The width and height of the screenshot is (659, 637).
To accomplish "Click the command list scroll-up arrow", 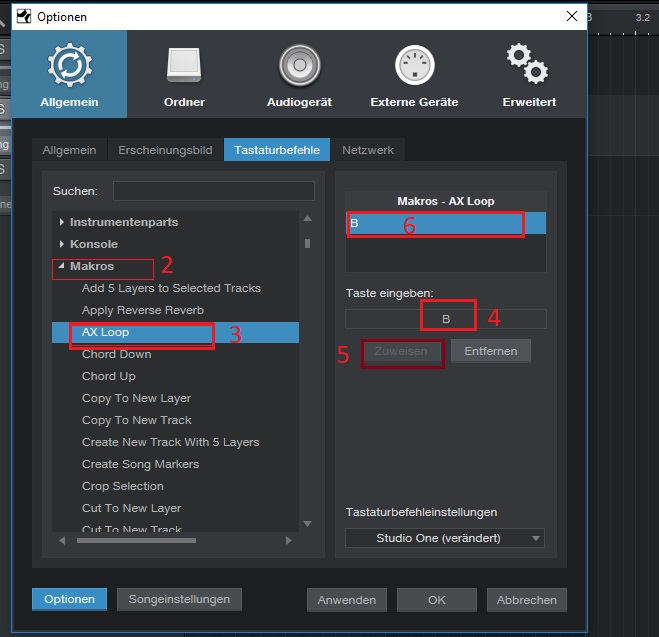I will click(x=308, y=218).
